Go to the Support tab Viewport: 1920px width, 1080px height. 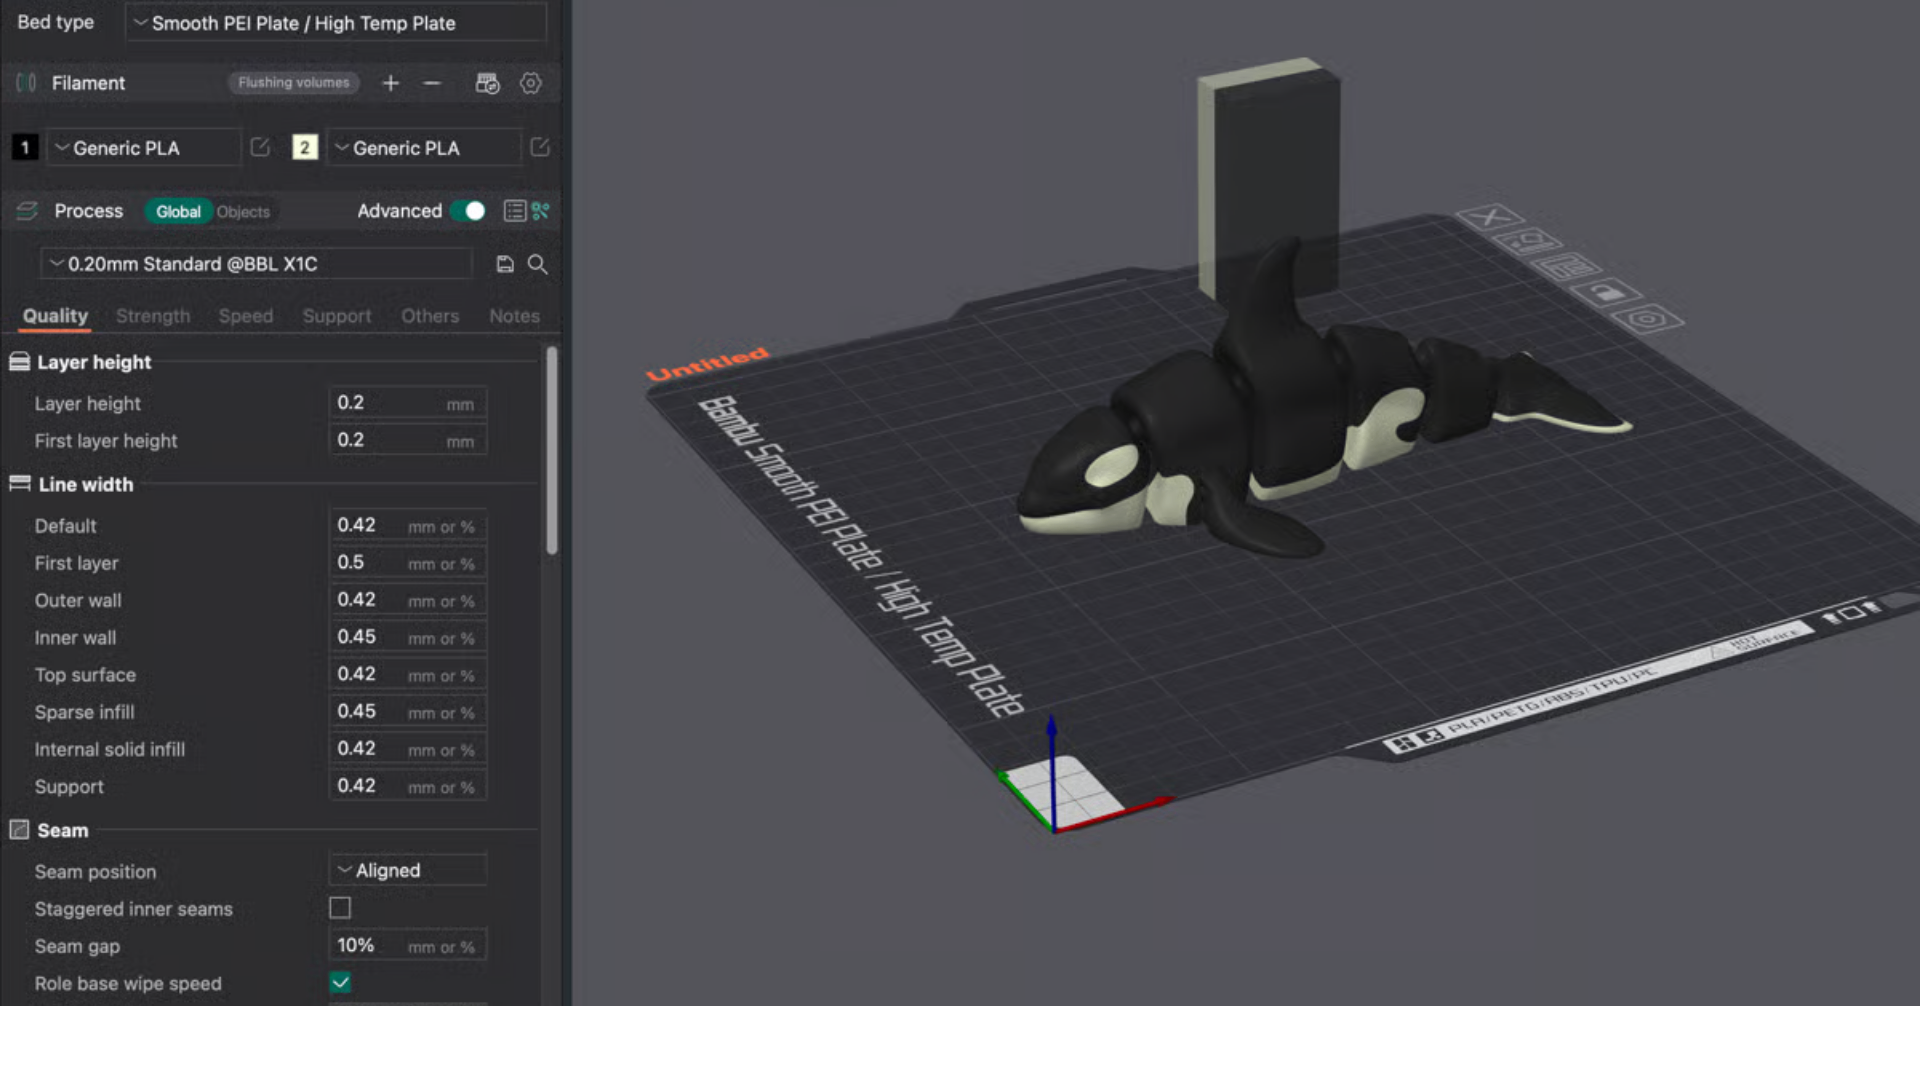click(x=337, y=316)
